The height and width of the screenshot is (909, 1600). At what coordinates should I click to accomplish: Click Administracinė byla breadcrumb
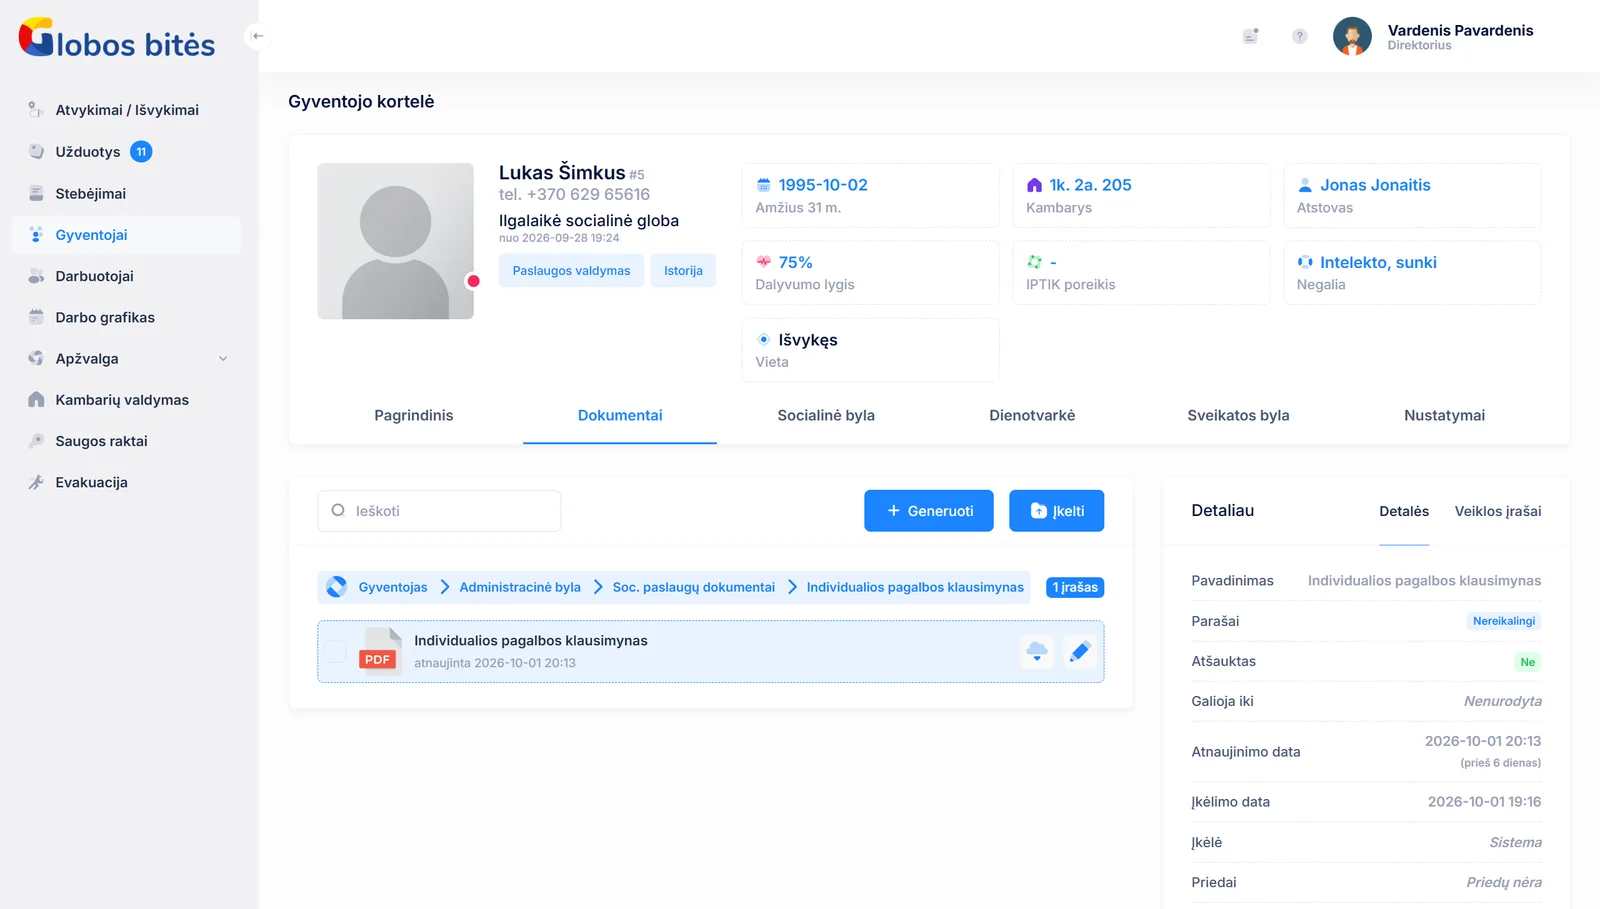(x=520, y=587)
